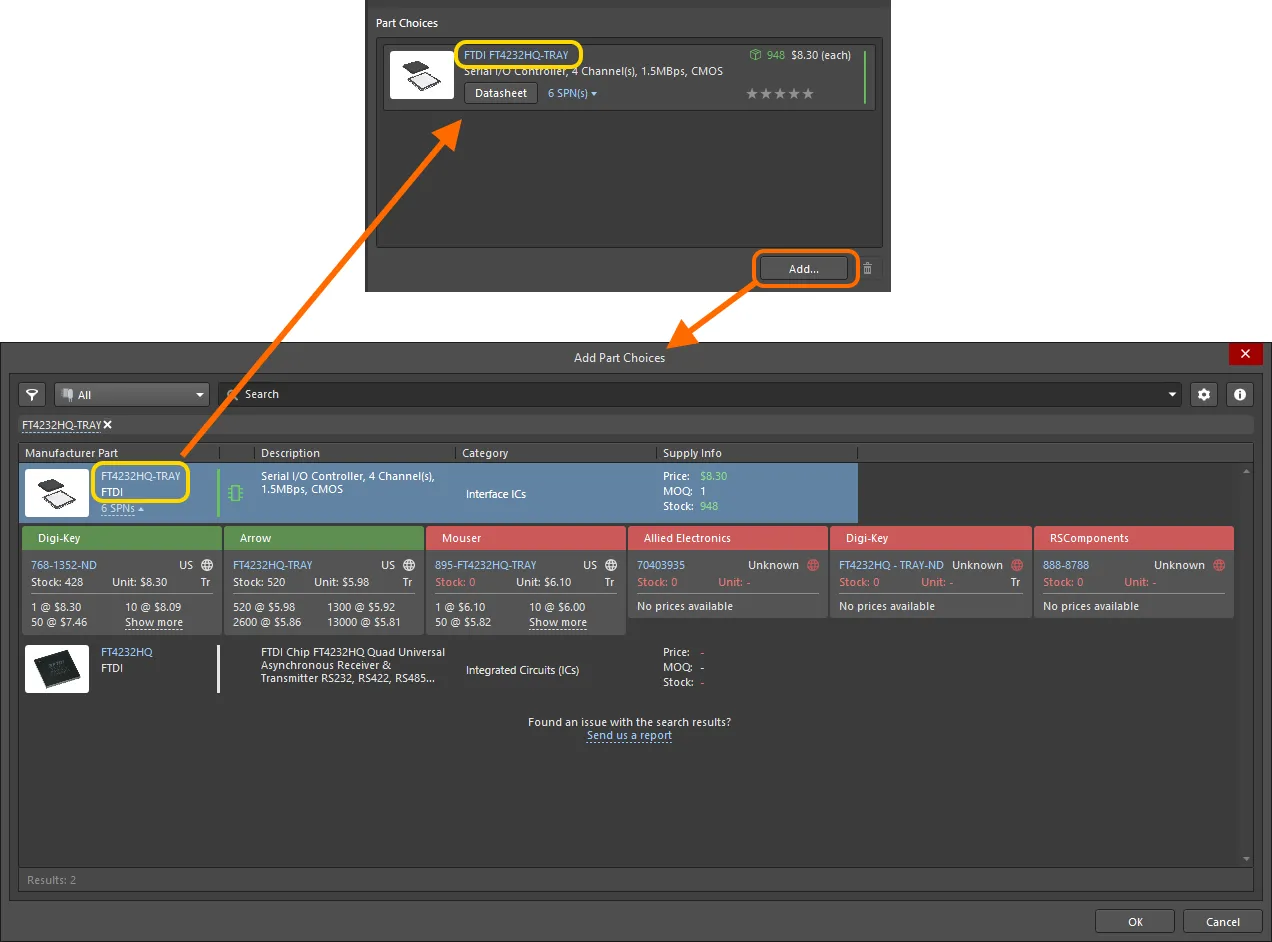Viewport: 1272px width, 942px height.
Task: Open Mouser part 895-FT4232HQ-TRAY
Action: 486,565
